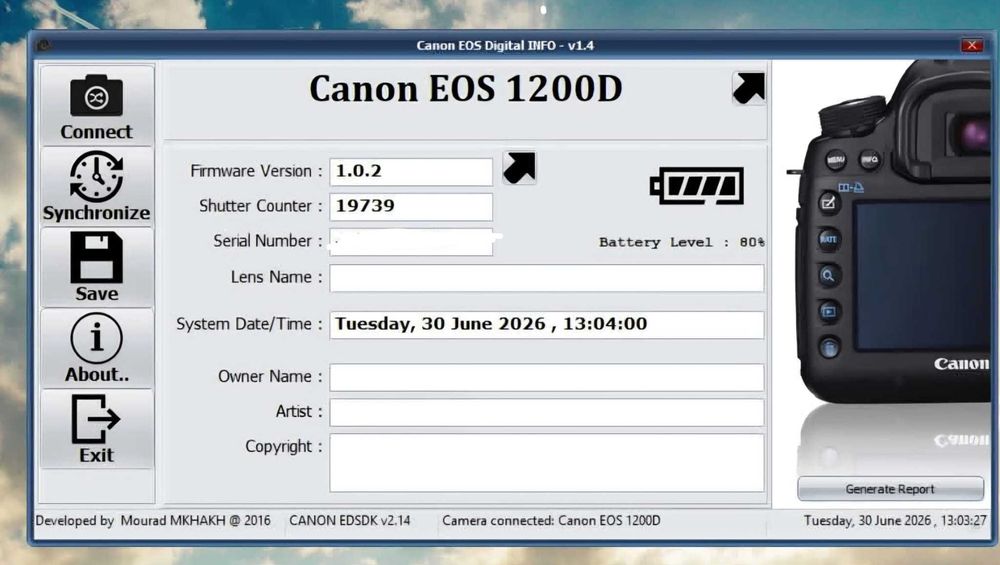Click 'Camera connected: Canon EOS 1200D' status
The width and height of the screenshot is (1000, 565).
pyautogui.click(x=551, y=520)
